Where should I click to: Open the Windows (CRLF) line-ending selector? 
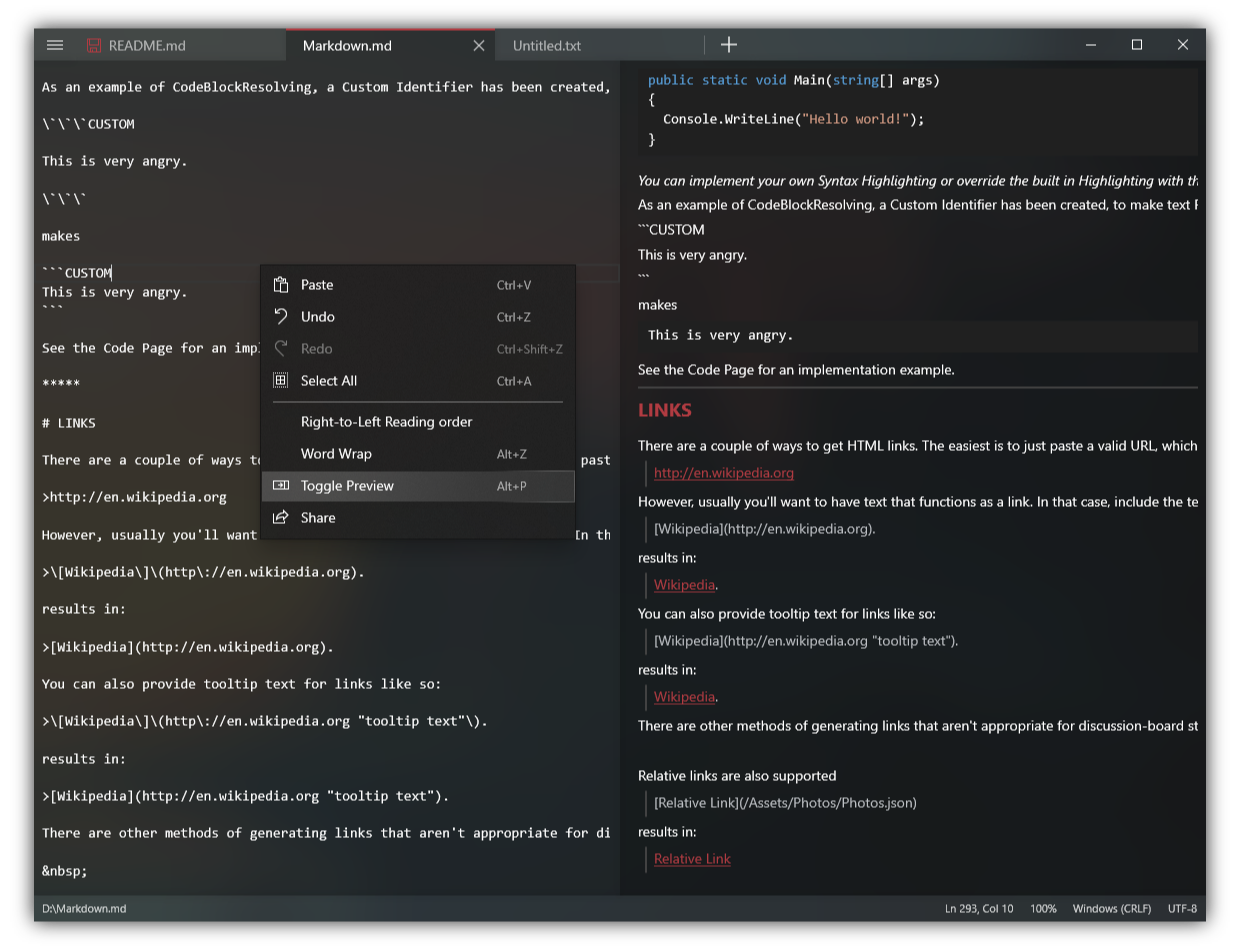(1111, 908)
